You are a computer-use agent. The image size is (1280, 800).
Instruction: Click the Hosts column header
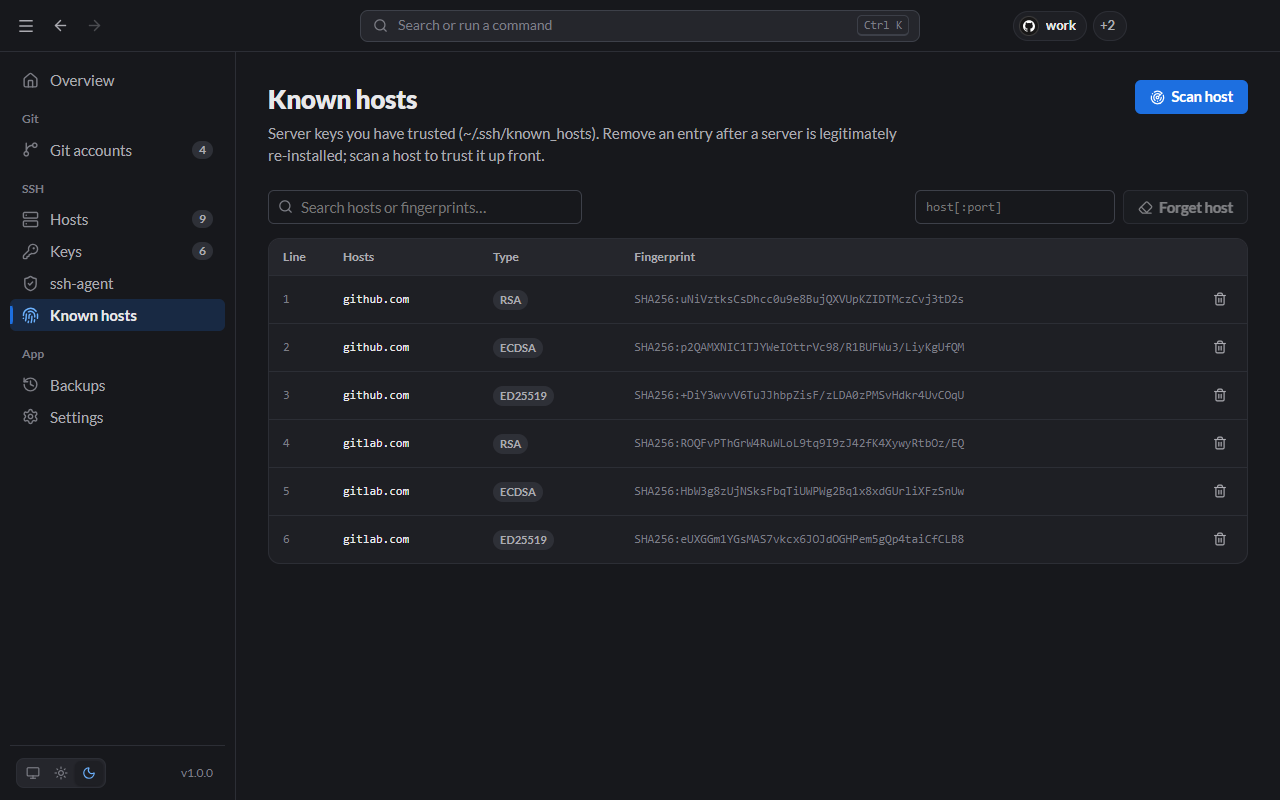358,257
